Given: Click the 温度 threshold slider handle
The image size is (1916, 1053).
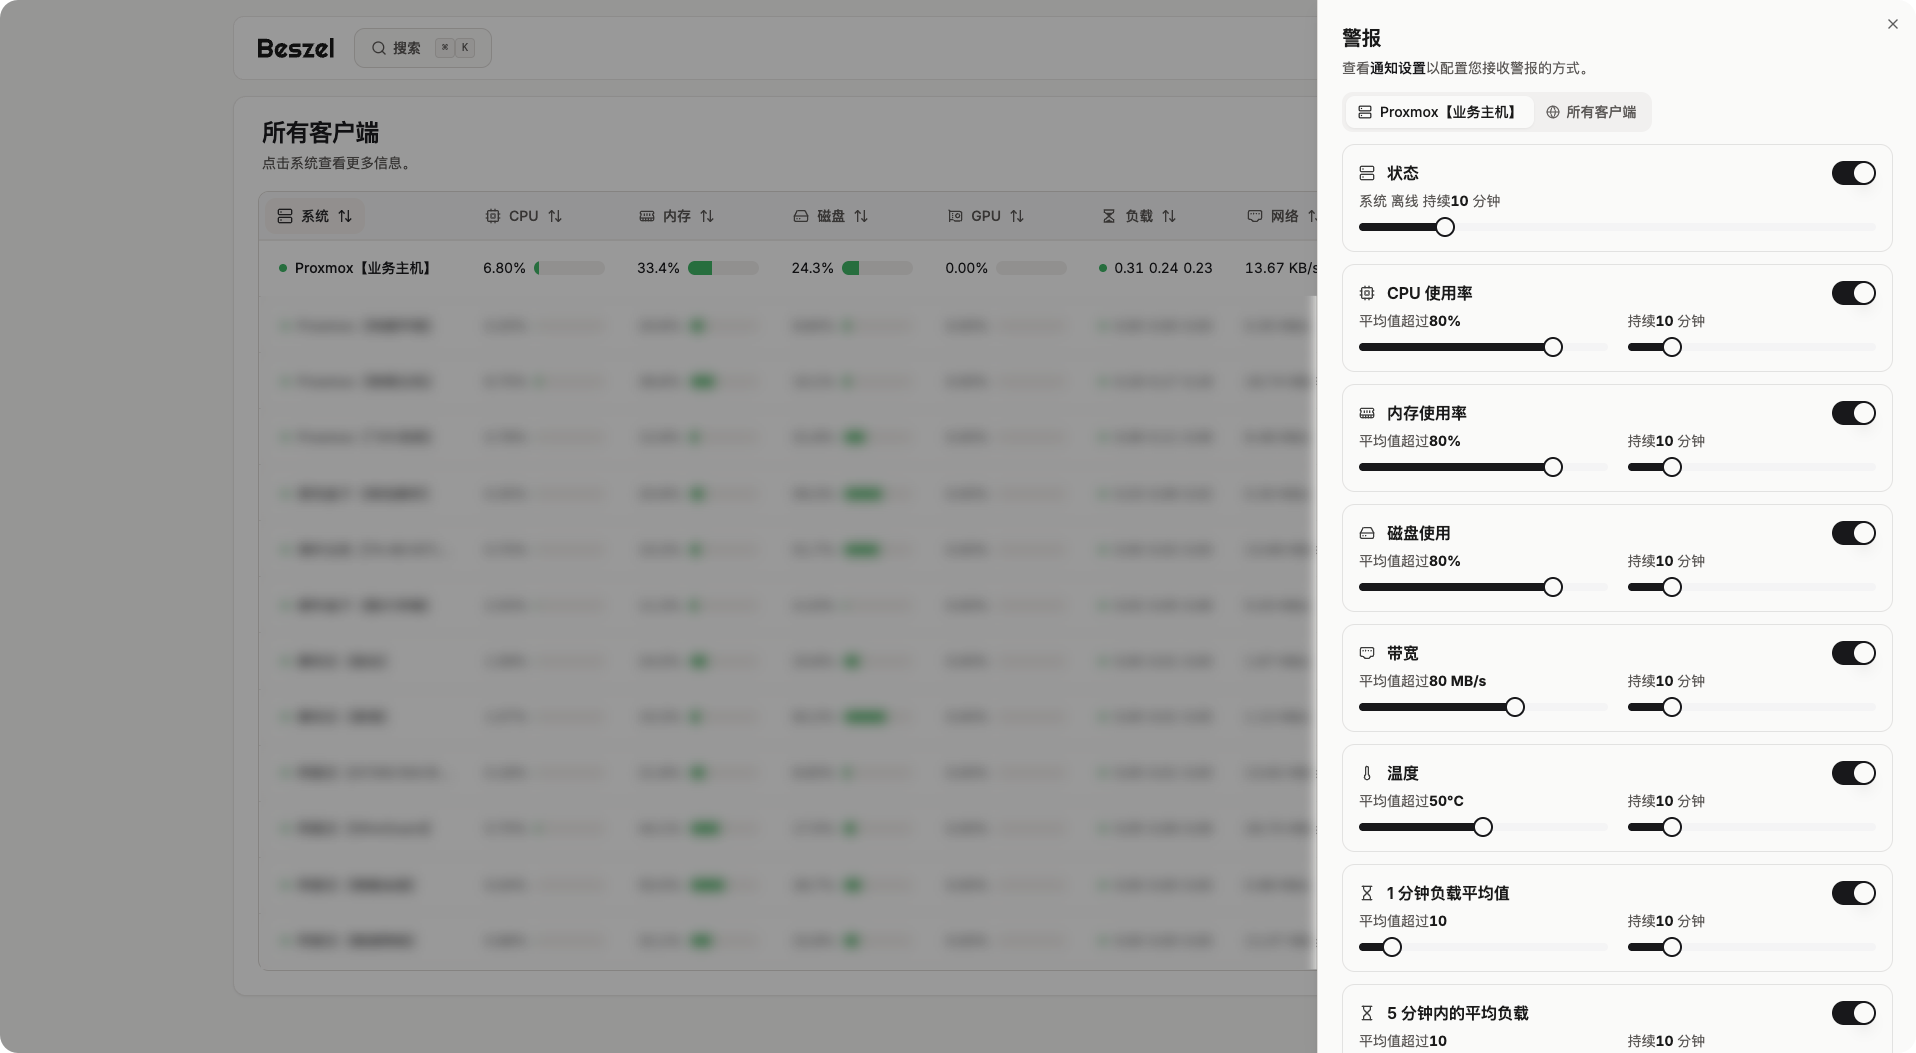Looking at the screenshot, I should pyautogui.click(x=1483, y=827).
